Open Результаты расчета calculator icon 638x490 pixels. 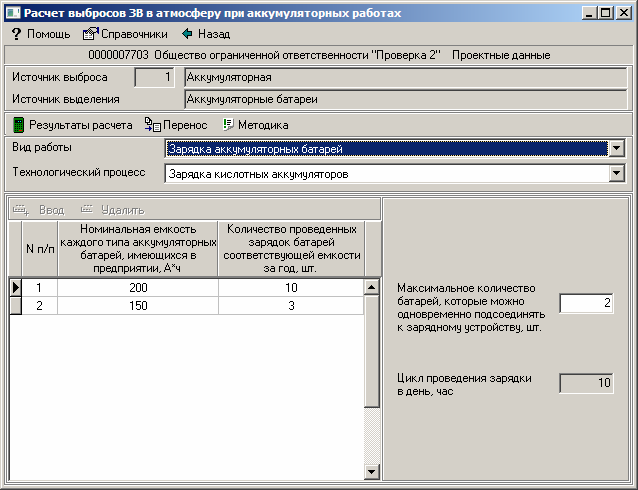pyautogui.click(x=18, y=125)
